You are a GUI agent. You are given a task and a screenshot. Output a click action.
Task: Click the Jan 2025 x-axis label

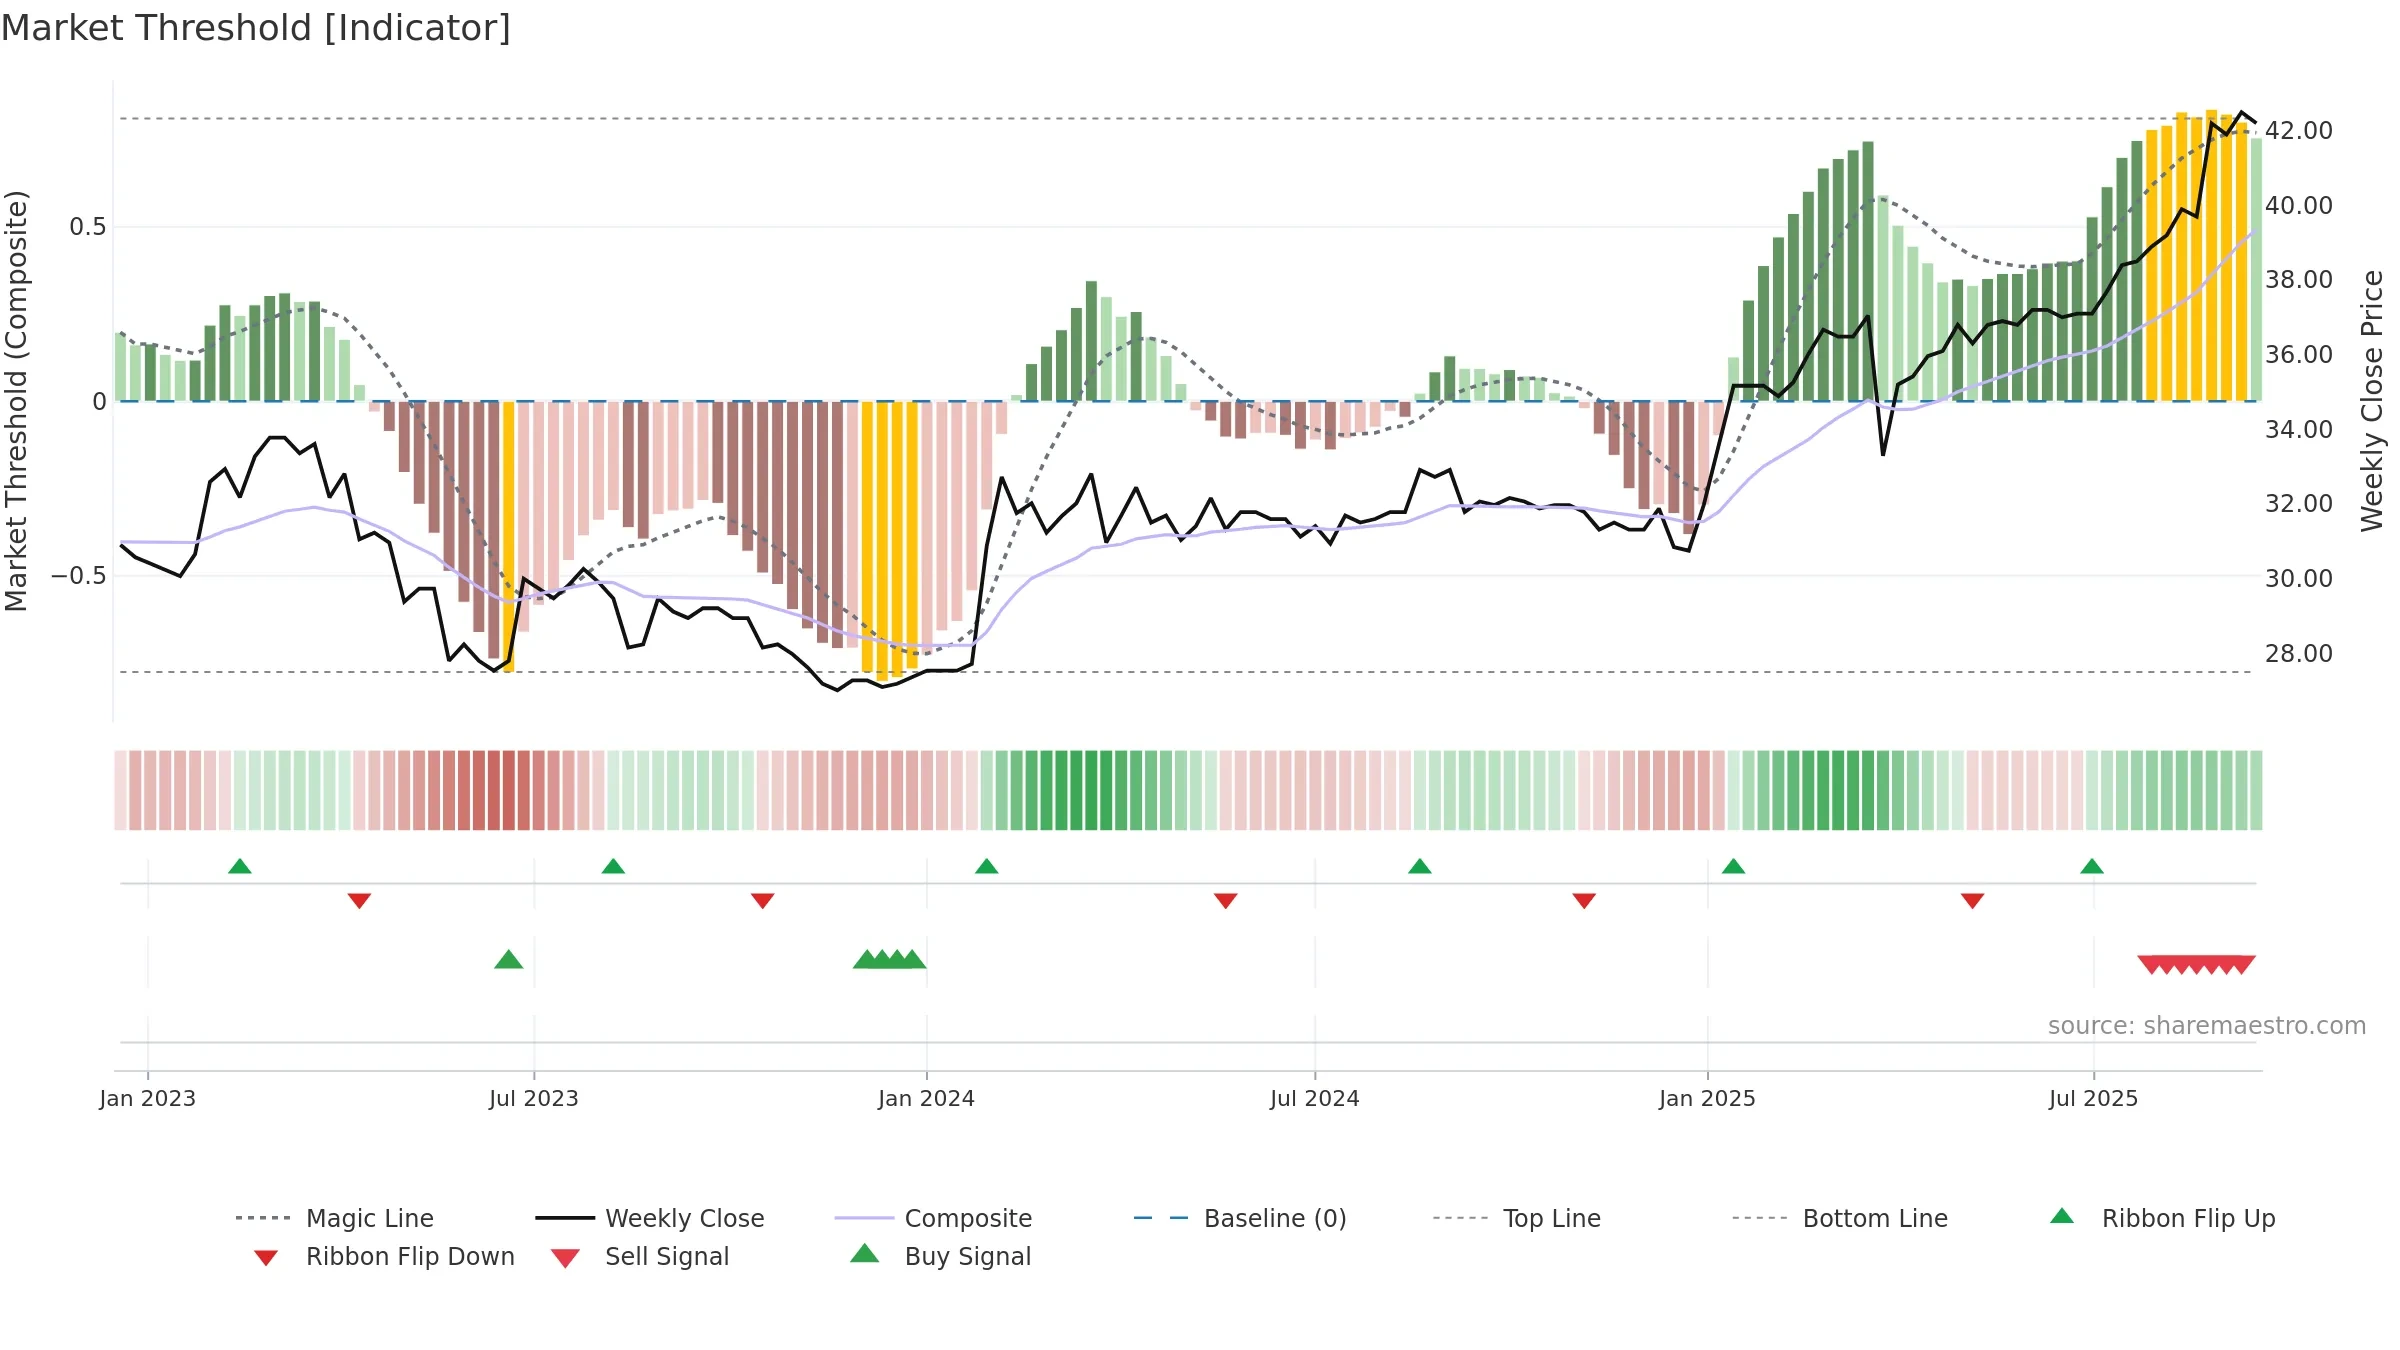pyautogui.click(x=1708, y=1098)
